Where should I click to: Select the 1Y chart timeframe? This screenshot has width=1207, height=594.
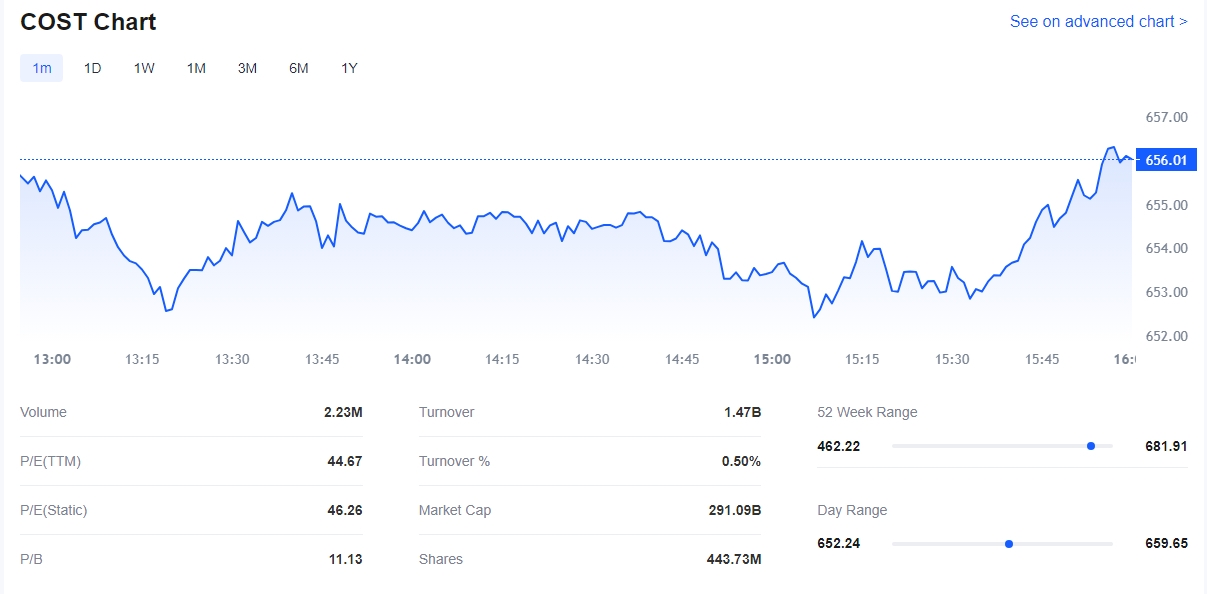coord(349,68)
